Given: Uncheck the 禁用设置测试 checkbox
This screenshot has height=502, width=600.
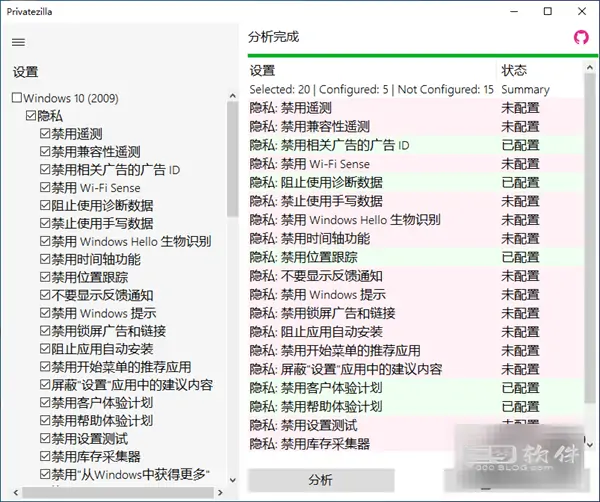Looking at the screenshot, I should click(x=45, y=438).
